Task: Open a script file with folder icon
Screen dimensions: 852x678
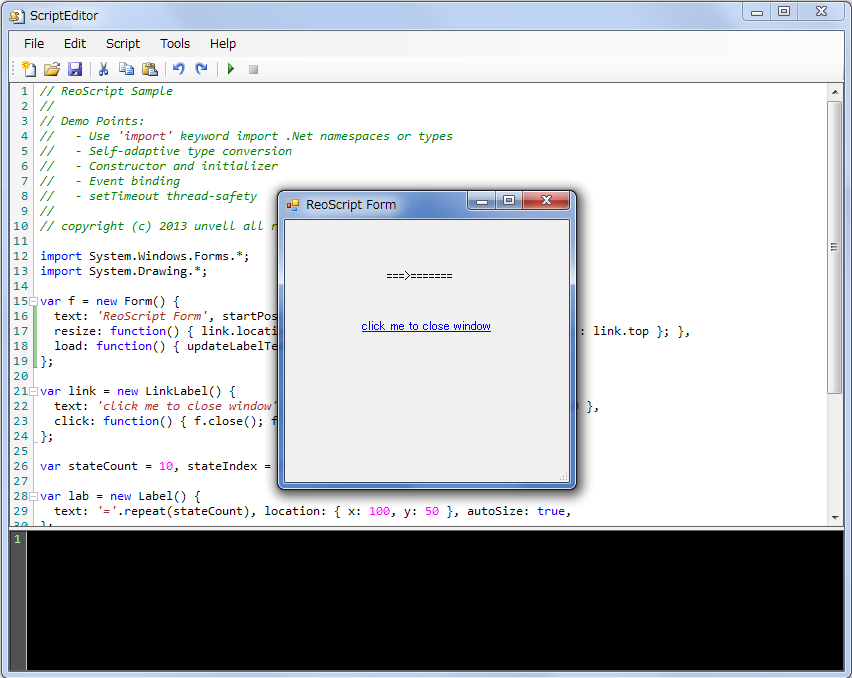Action: (52, 69)
